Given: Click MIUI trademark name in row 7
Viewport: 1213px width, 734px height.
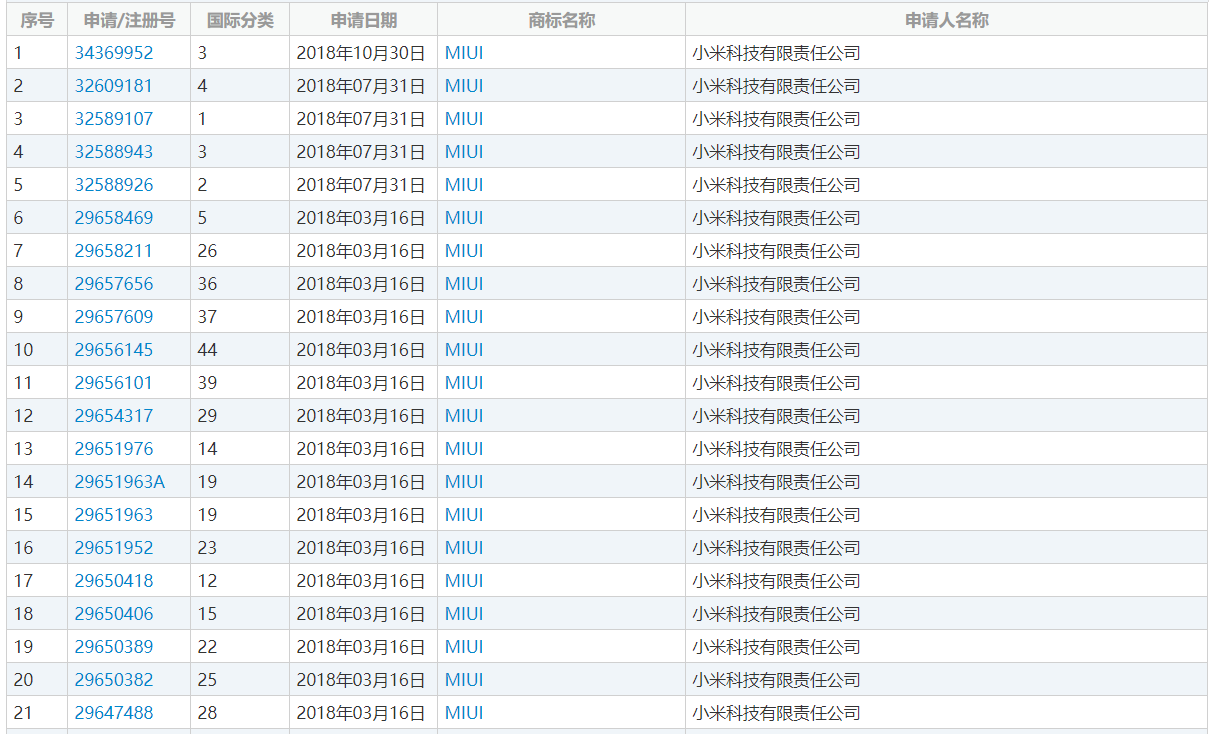Looking at the screenshot, I should point(464,251).
